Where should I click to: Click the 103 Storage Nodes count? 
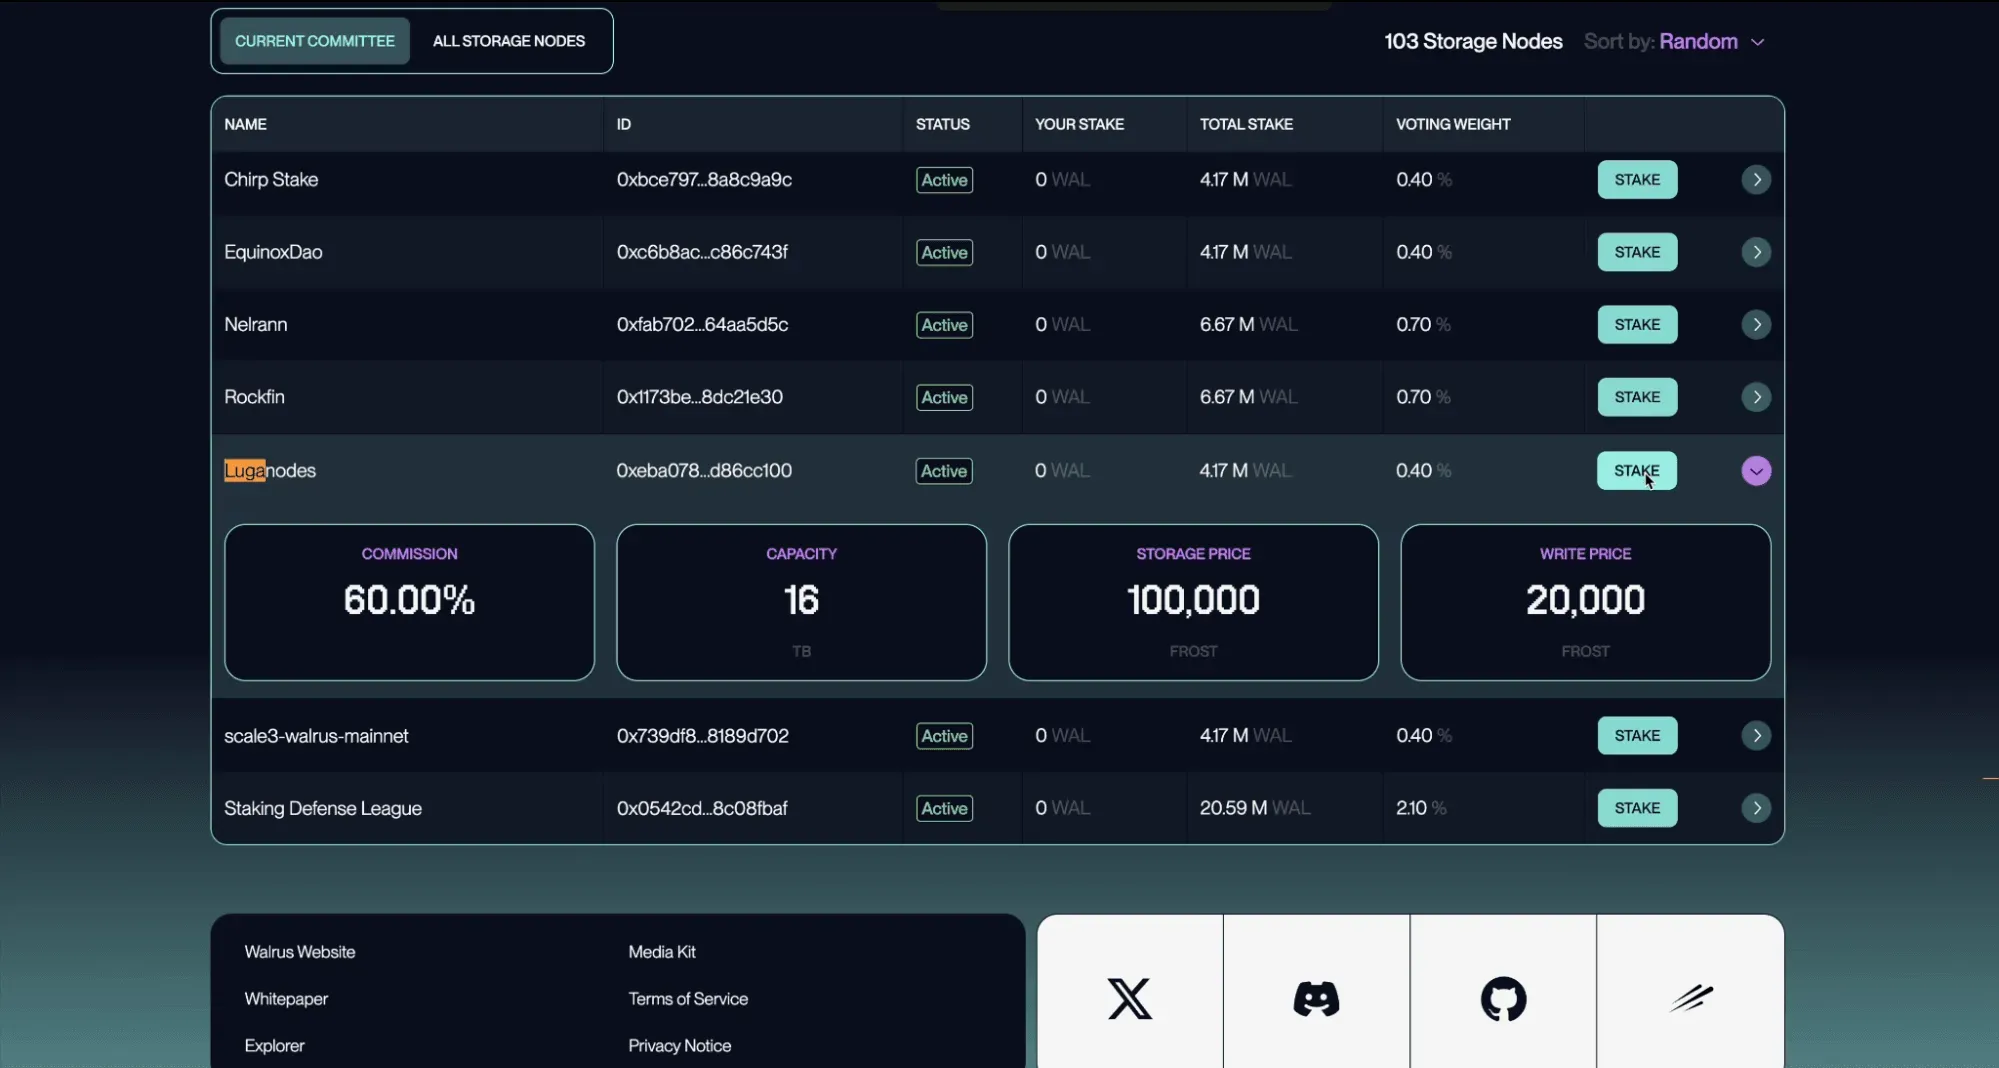[1473, 42]
